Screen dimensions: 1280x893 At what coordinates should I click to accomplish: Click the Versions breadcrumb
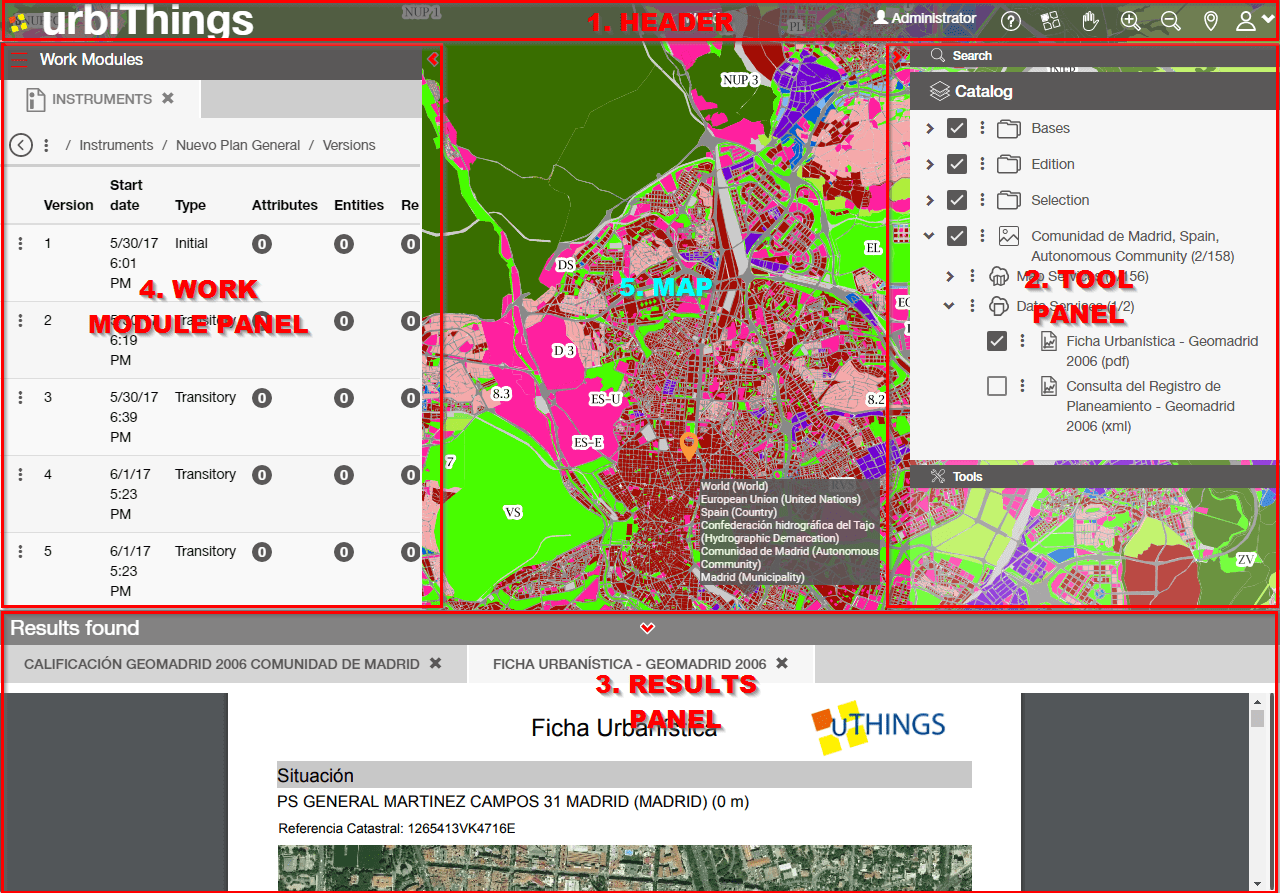[349, 145]
